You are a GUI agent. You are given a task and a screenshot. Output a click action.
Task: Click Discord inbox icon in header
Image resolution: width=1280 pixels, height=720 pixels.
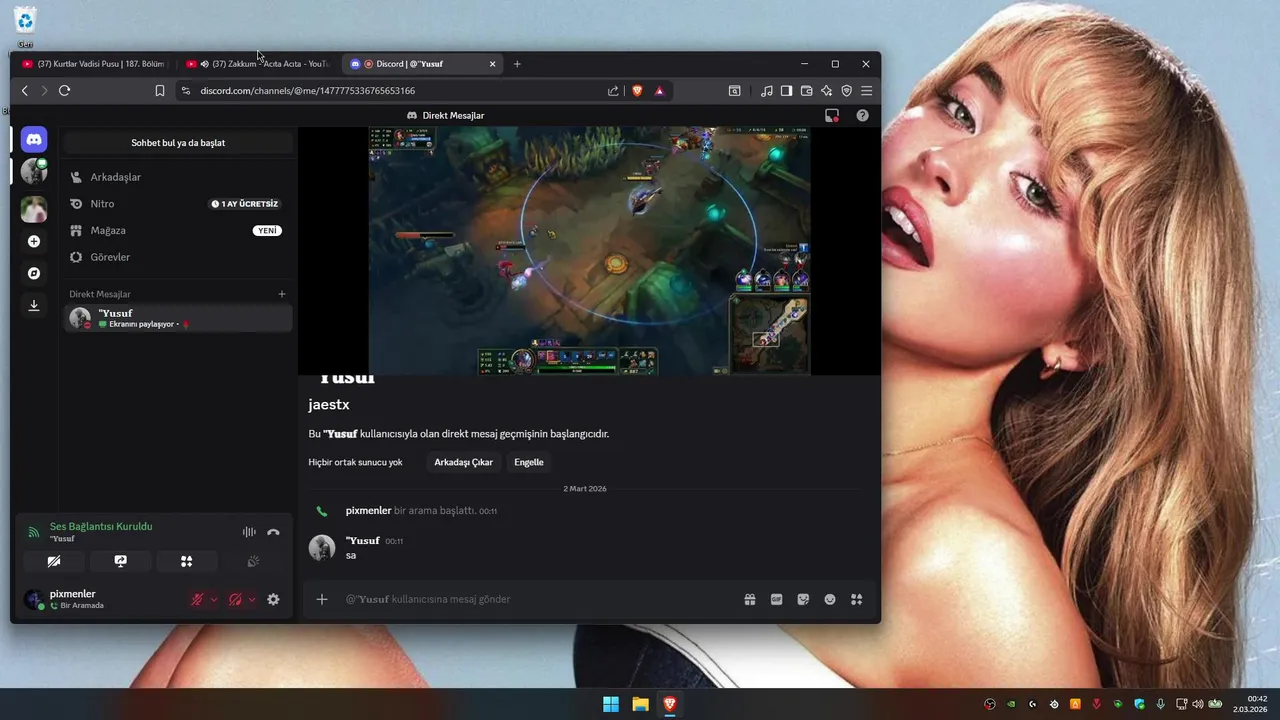point(831,116)
